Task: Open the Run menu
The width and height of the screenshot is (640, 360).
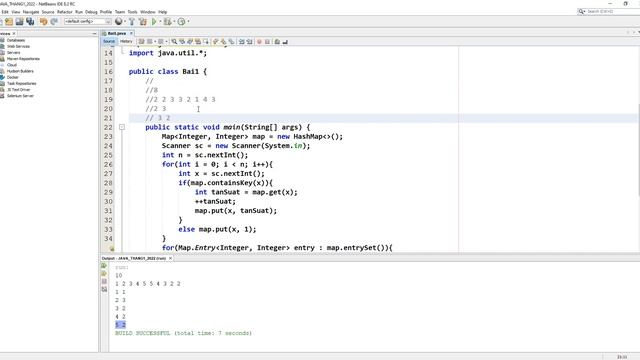Action: [79, 12]
